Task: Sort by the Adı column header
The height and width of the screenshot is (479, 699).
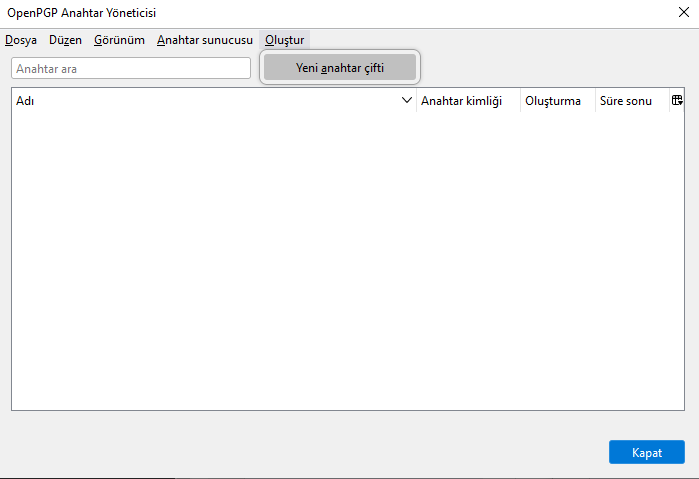Action: coord(214,101)
